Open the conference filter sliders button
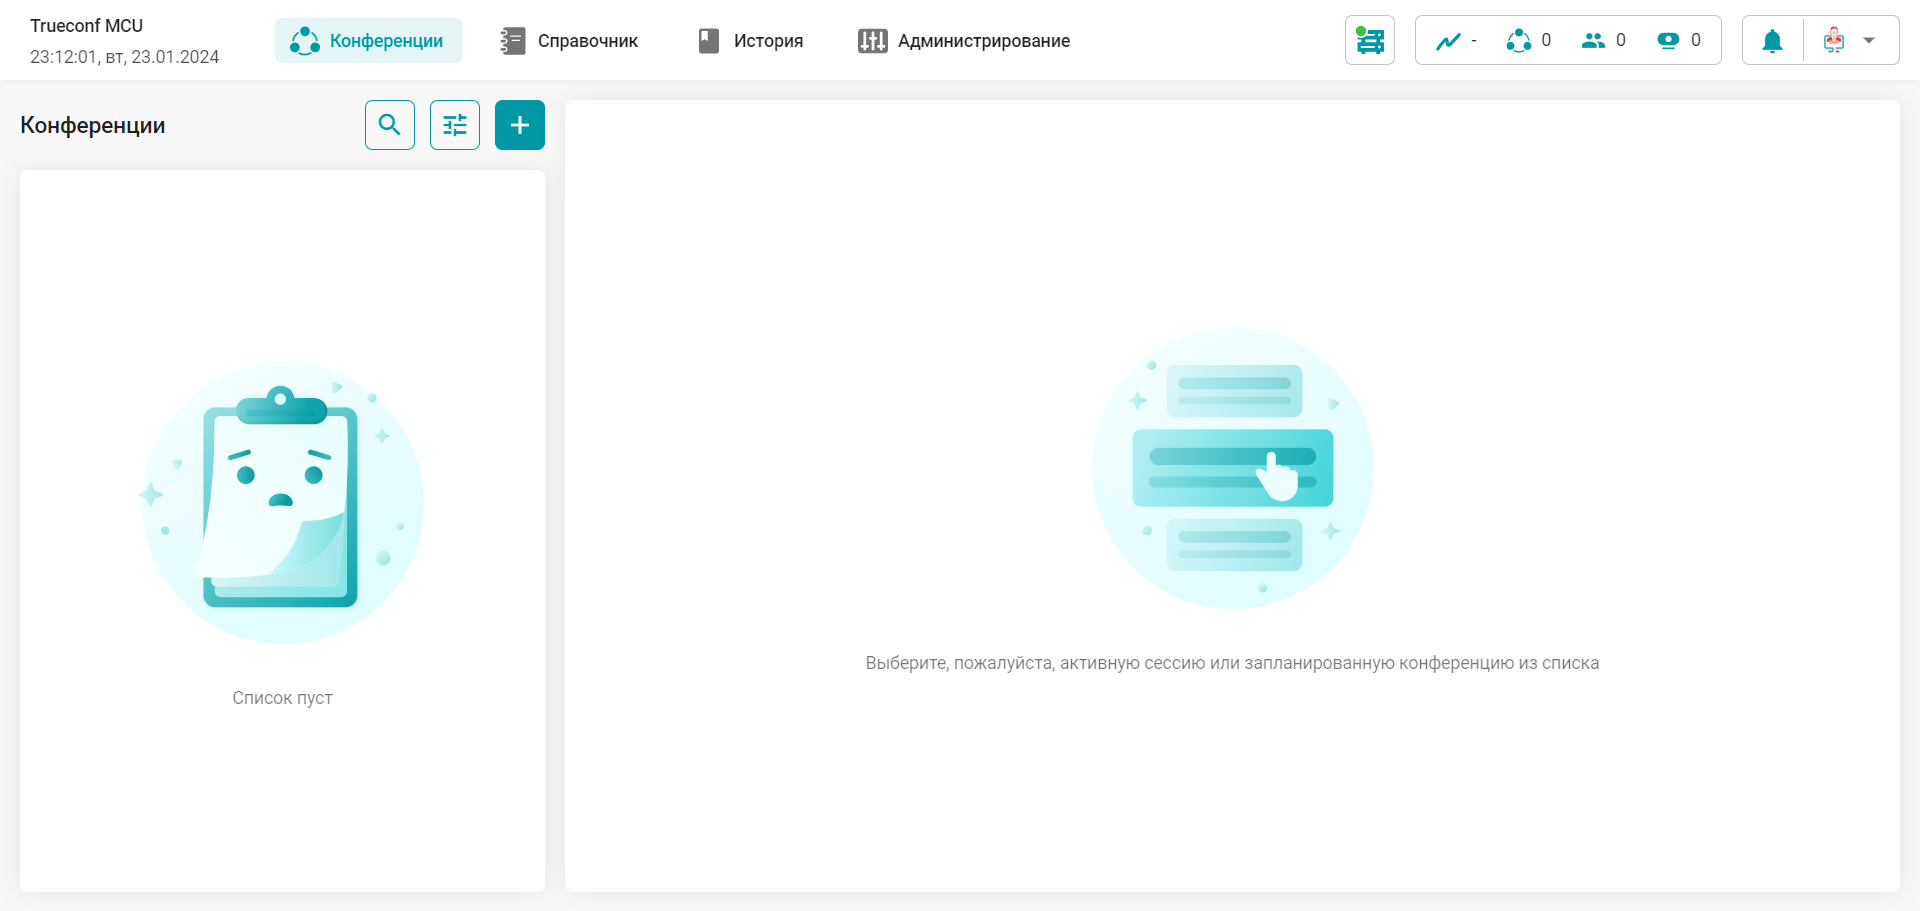 click(455, 125)
